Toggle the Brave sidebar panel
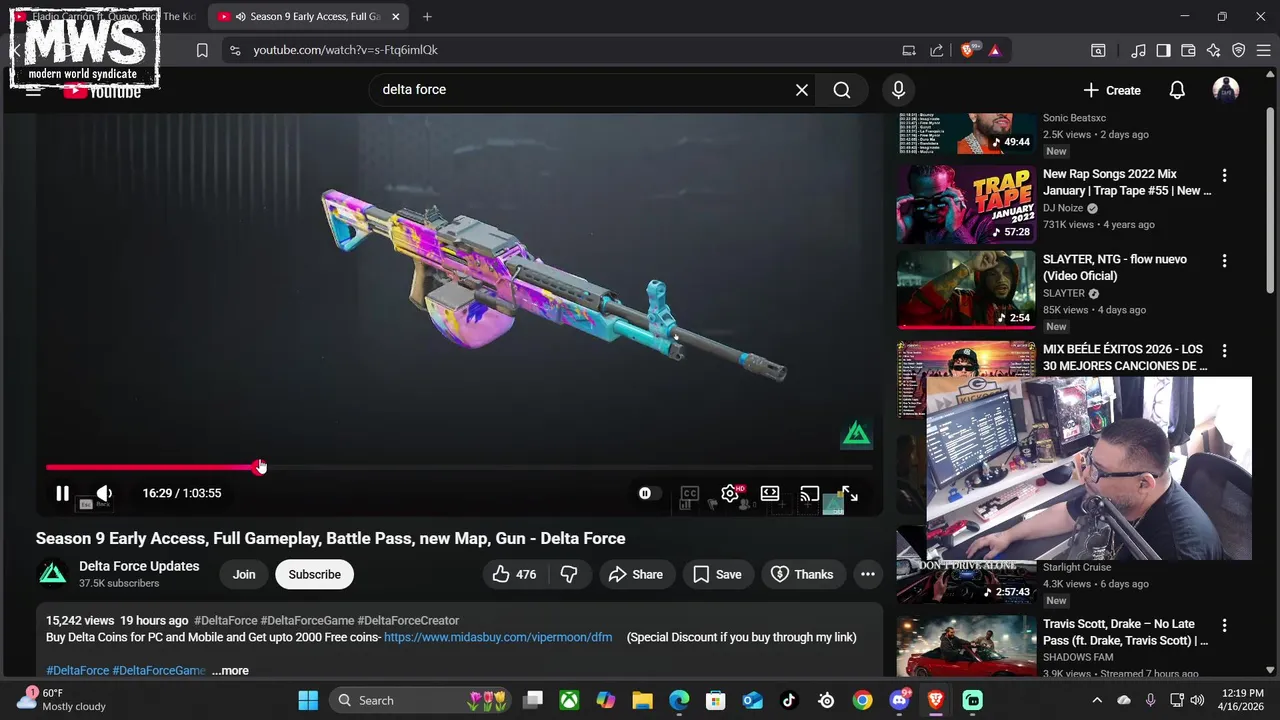Viewport: 1280px width, 720px height. [x=1163, y=50]
